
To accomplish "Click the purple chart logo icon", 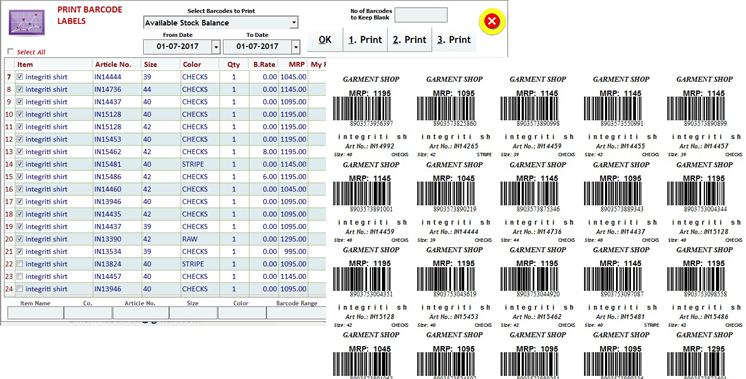I will pyautogui.click(x=27, y=22).
